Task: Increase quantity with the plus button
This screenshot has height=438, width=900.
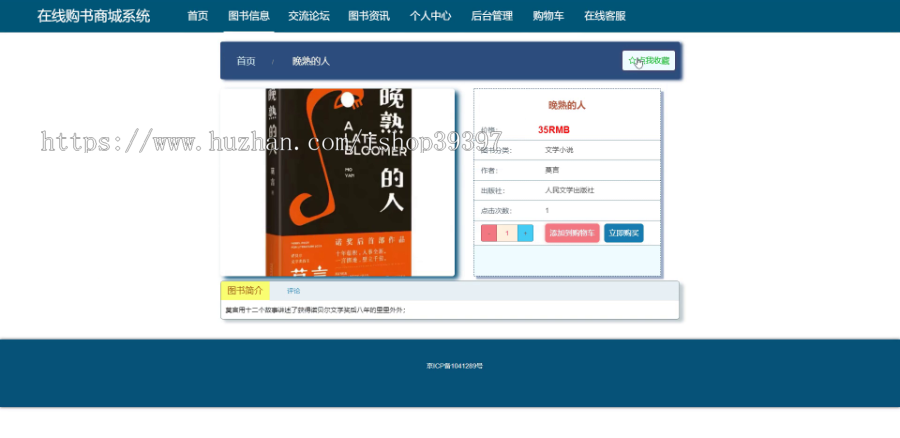Action: (525, 233)
